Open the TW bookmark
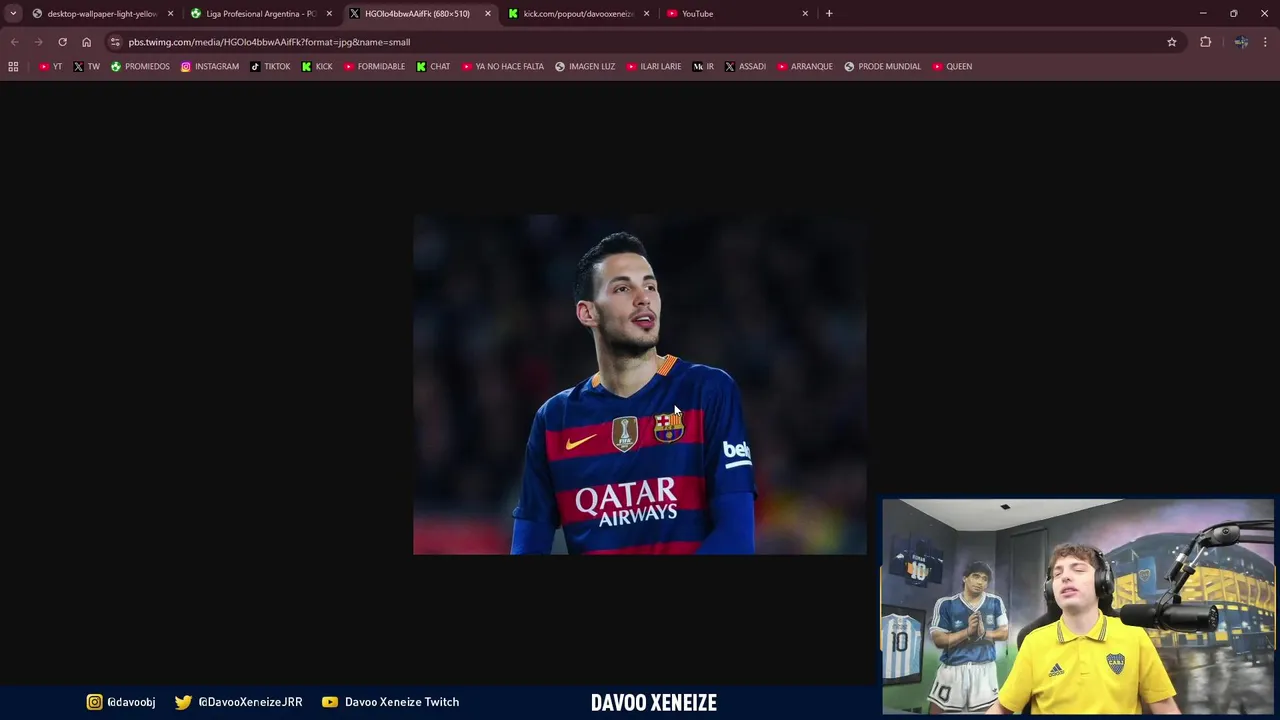The width and height of the screenshot is (1280, 720). 86,66
